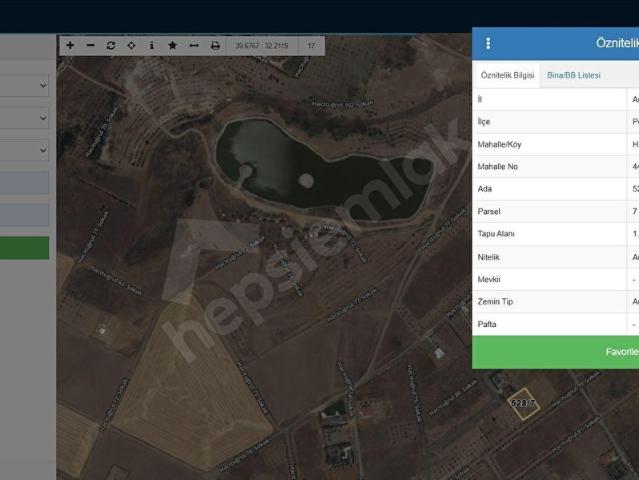Viewport: 639px width, 480px height.
Task: Select the 'Mevkii' row label
Action: 489,279
